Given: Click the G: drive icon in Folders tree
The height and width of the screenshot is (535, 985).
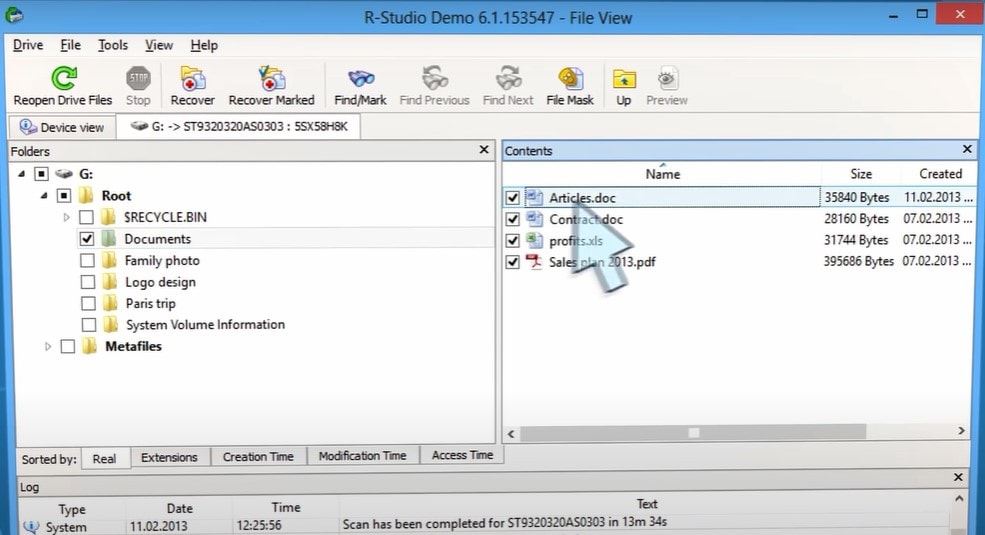Looking at the screenshot, I should click(63, 173).
